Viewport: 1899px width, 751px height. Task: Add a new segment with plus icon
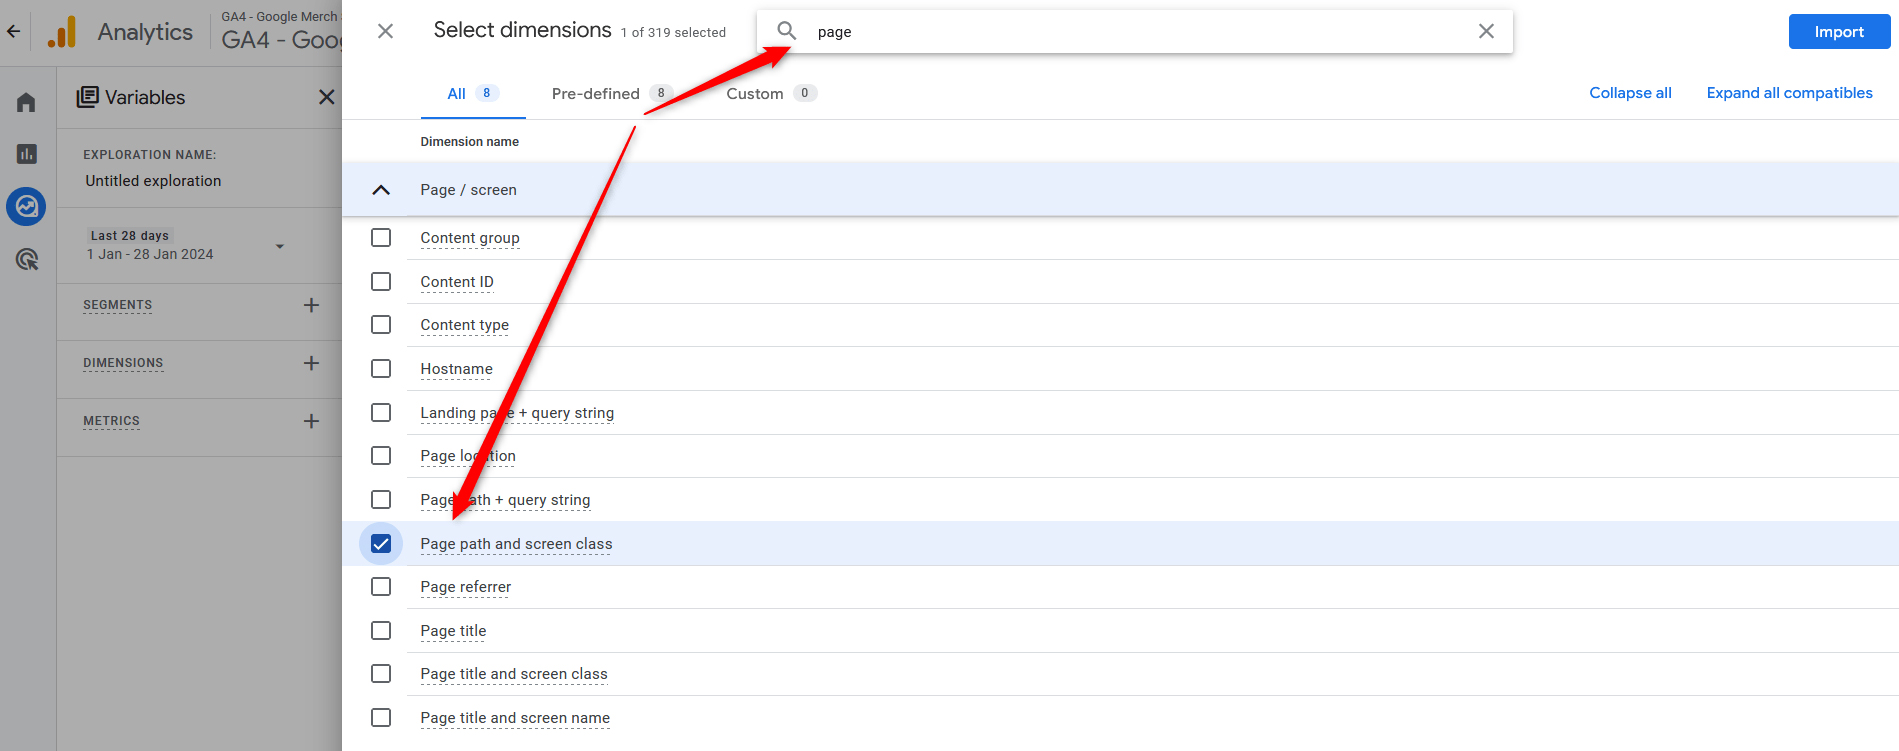311,305
